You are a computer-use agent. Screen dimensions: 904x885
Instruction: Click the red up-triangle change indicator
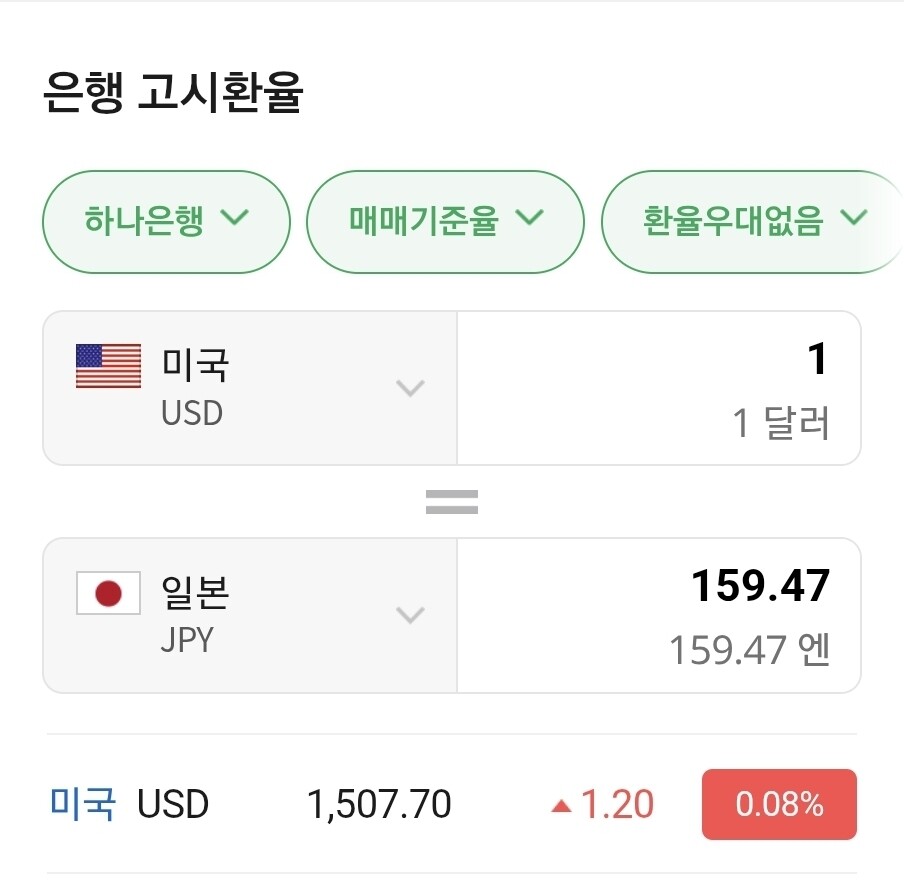tap(561, 804)
